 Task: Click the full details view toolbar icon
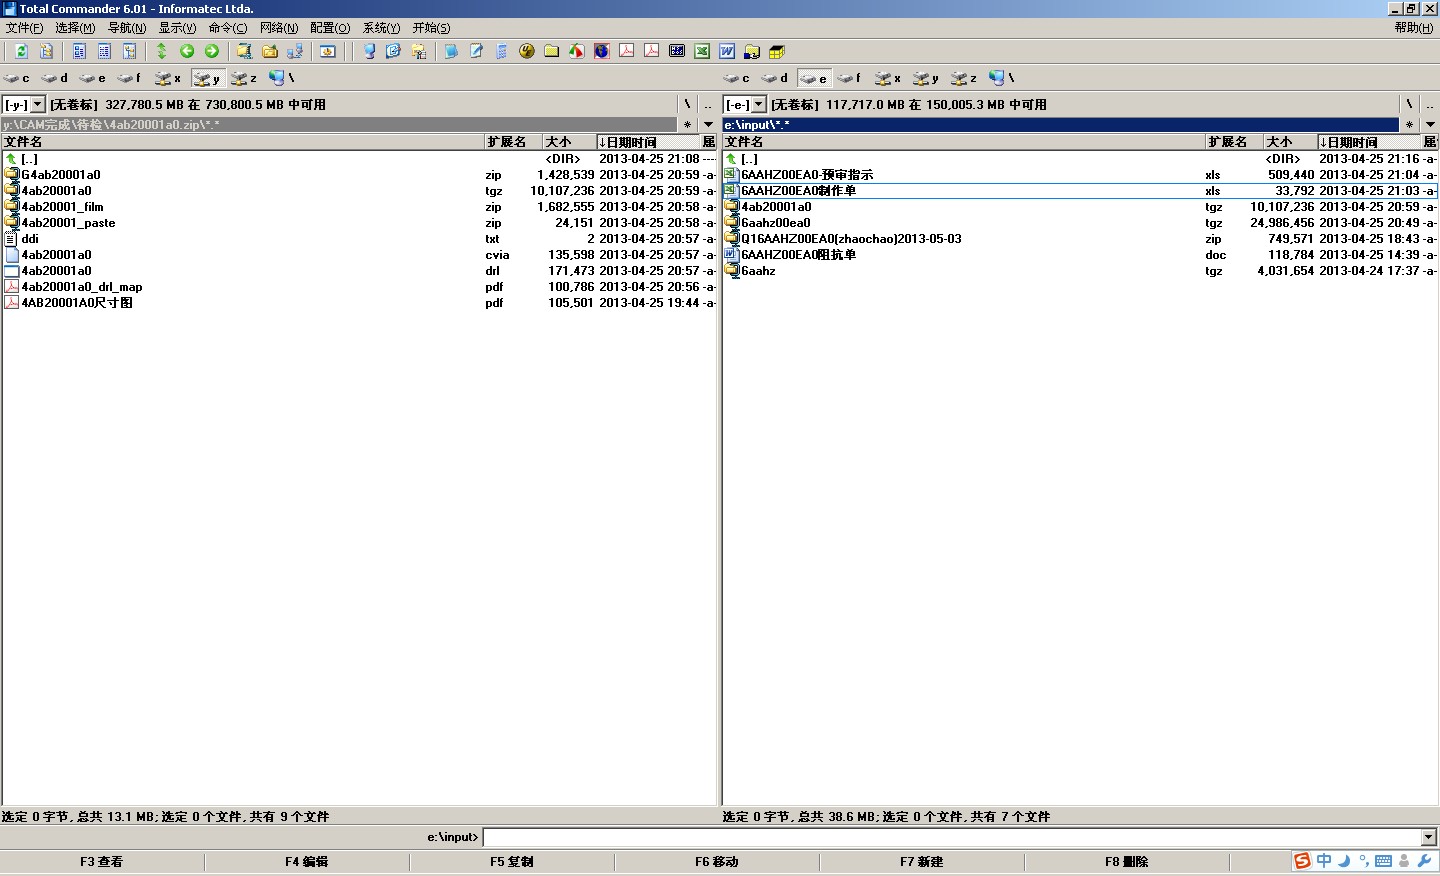pyautogui.click(x=104, y=51)
